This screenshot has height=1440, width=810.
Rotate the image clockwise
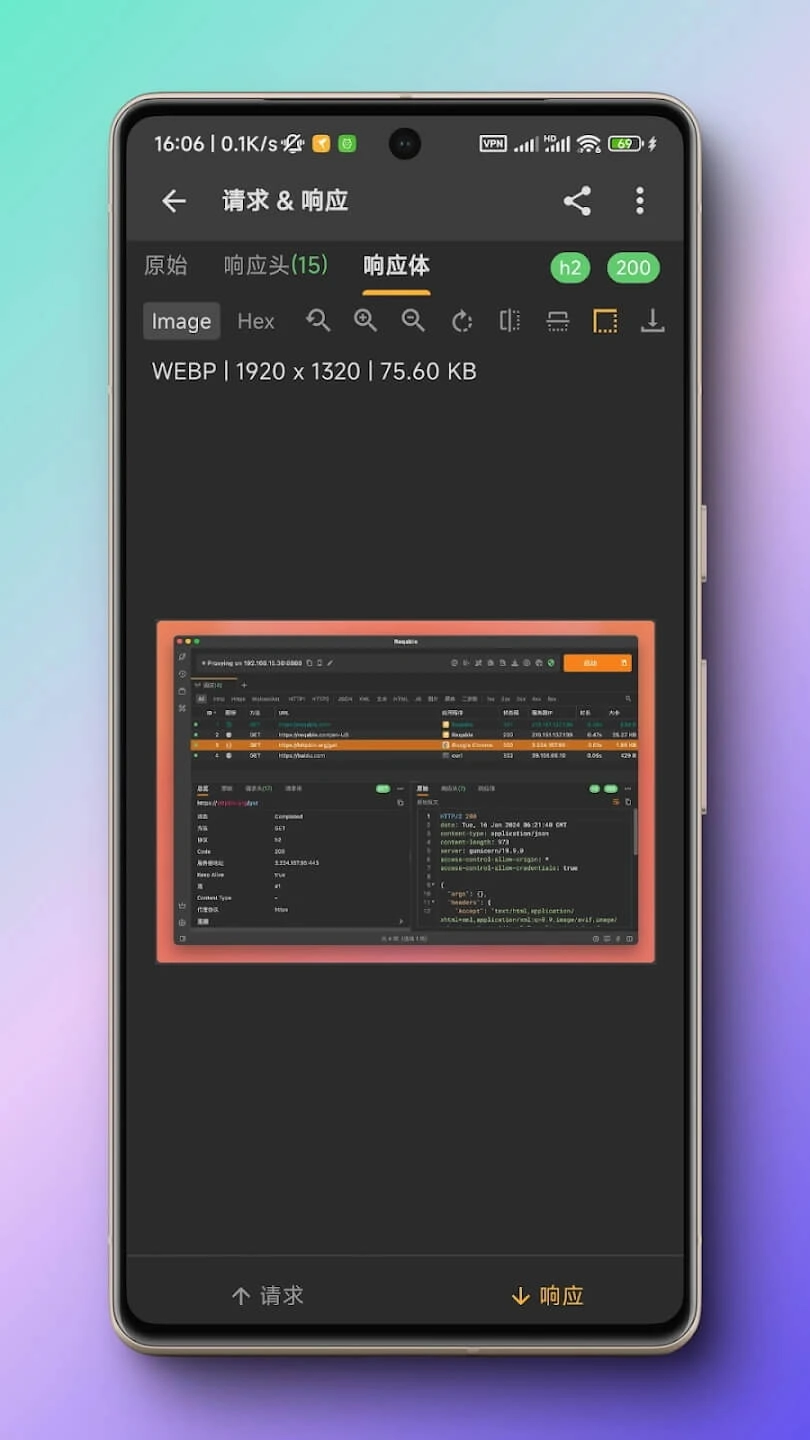pyautogui.click(x=461, y=321)
